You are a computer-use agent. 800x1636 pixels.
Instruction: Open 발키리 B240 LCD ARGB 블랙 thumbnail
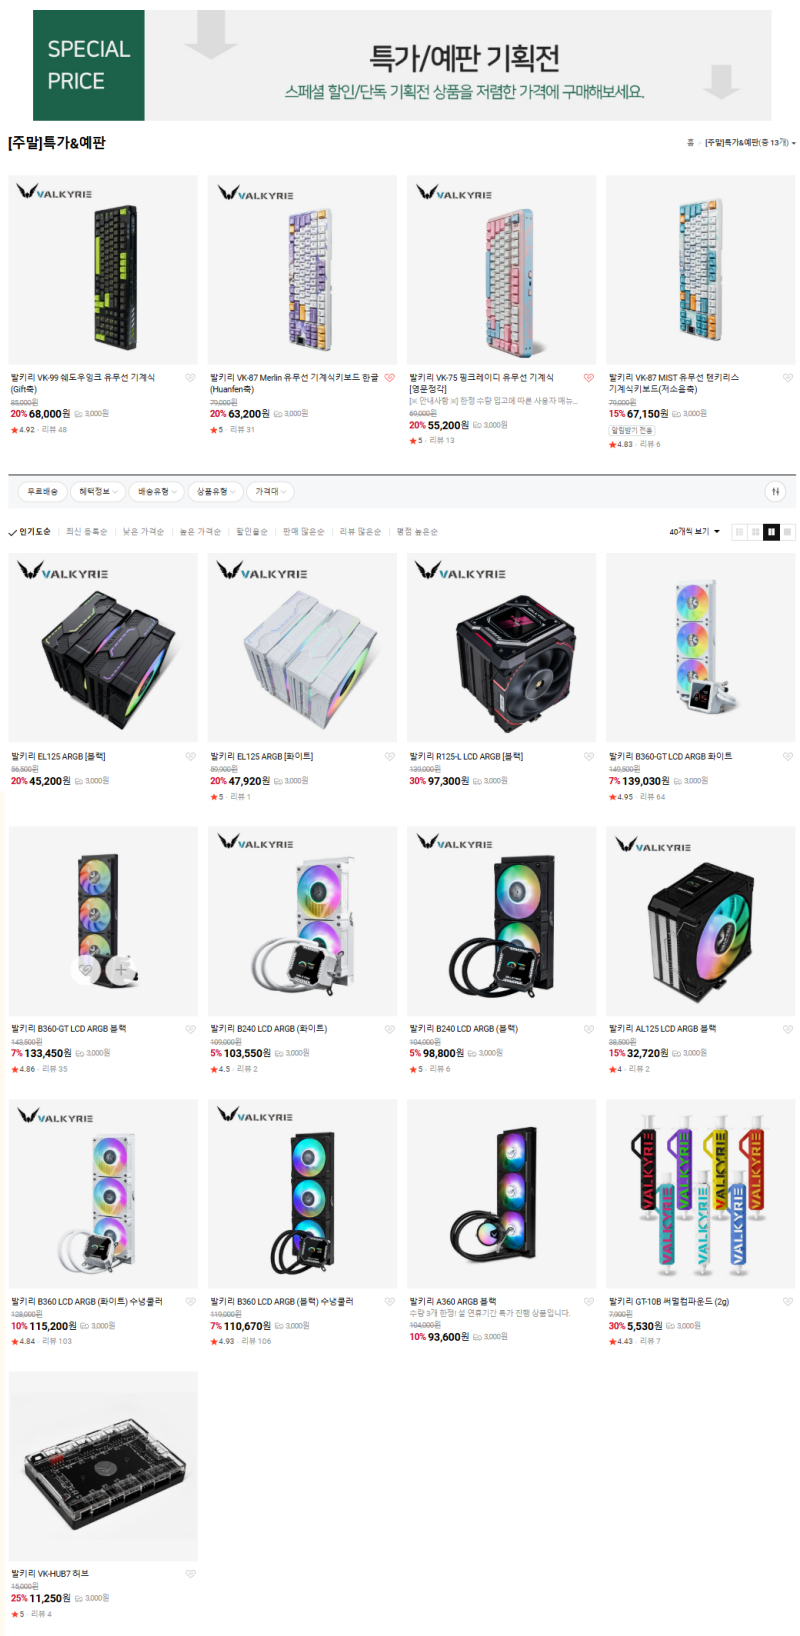point(501,921)
